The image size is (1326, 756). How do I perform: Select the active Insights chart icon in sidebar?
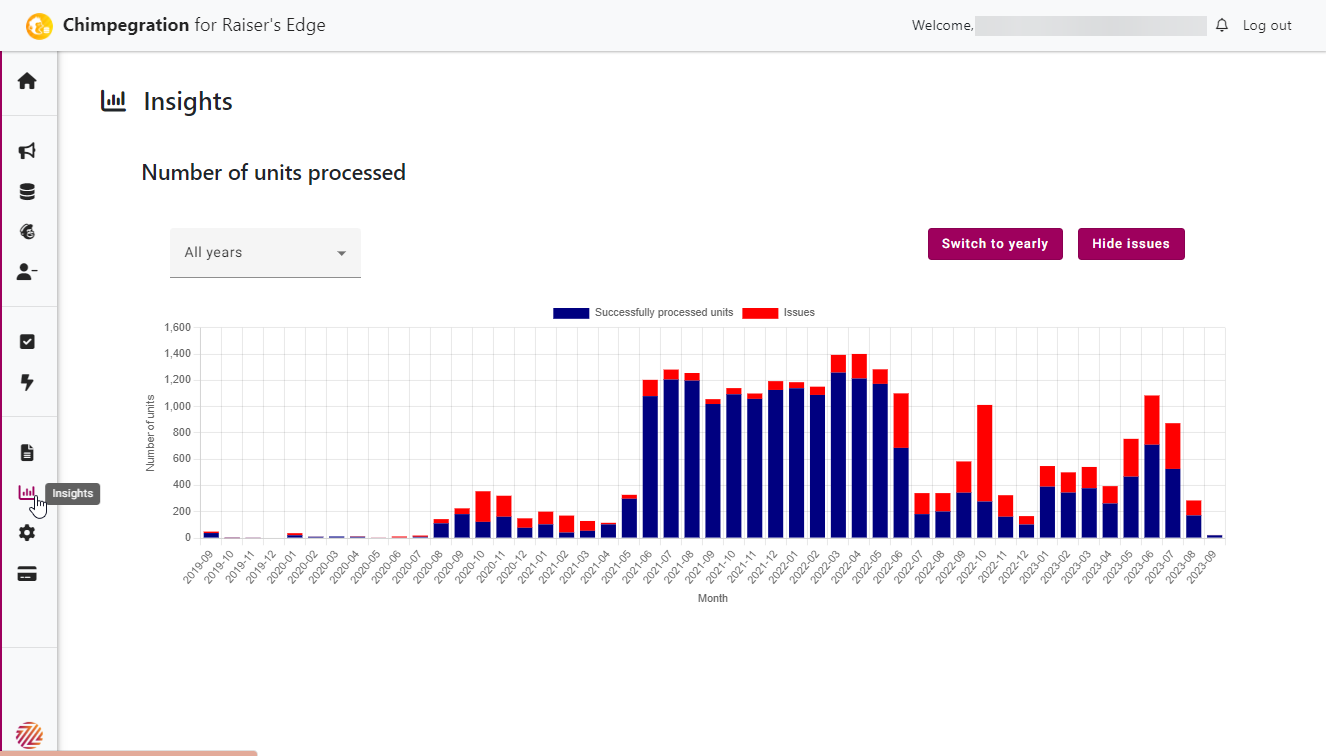click(27, 493)
